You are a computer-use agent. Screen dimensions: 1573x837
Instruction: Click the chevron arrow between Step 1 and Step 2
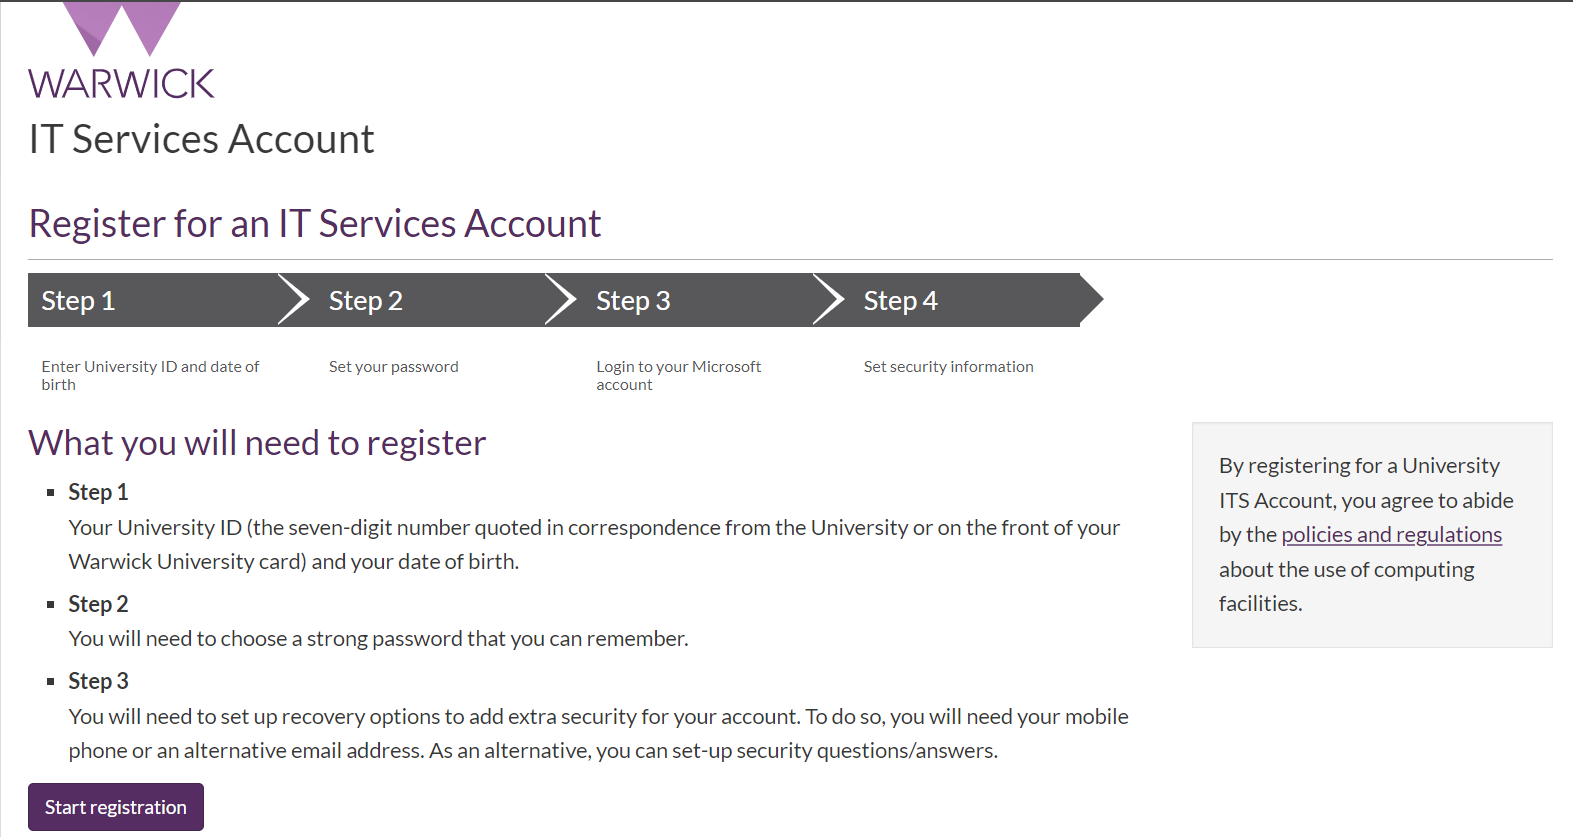294,300
